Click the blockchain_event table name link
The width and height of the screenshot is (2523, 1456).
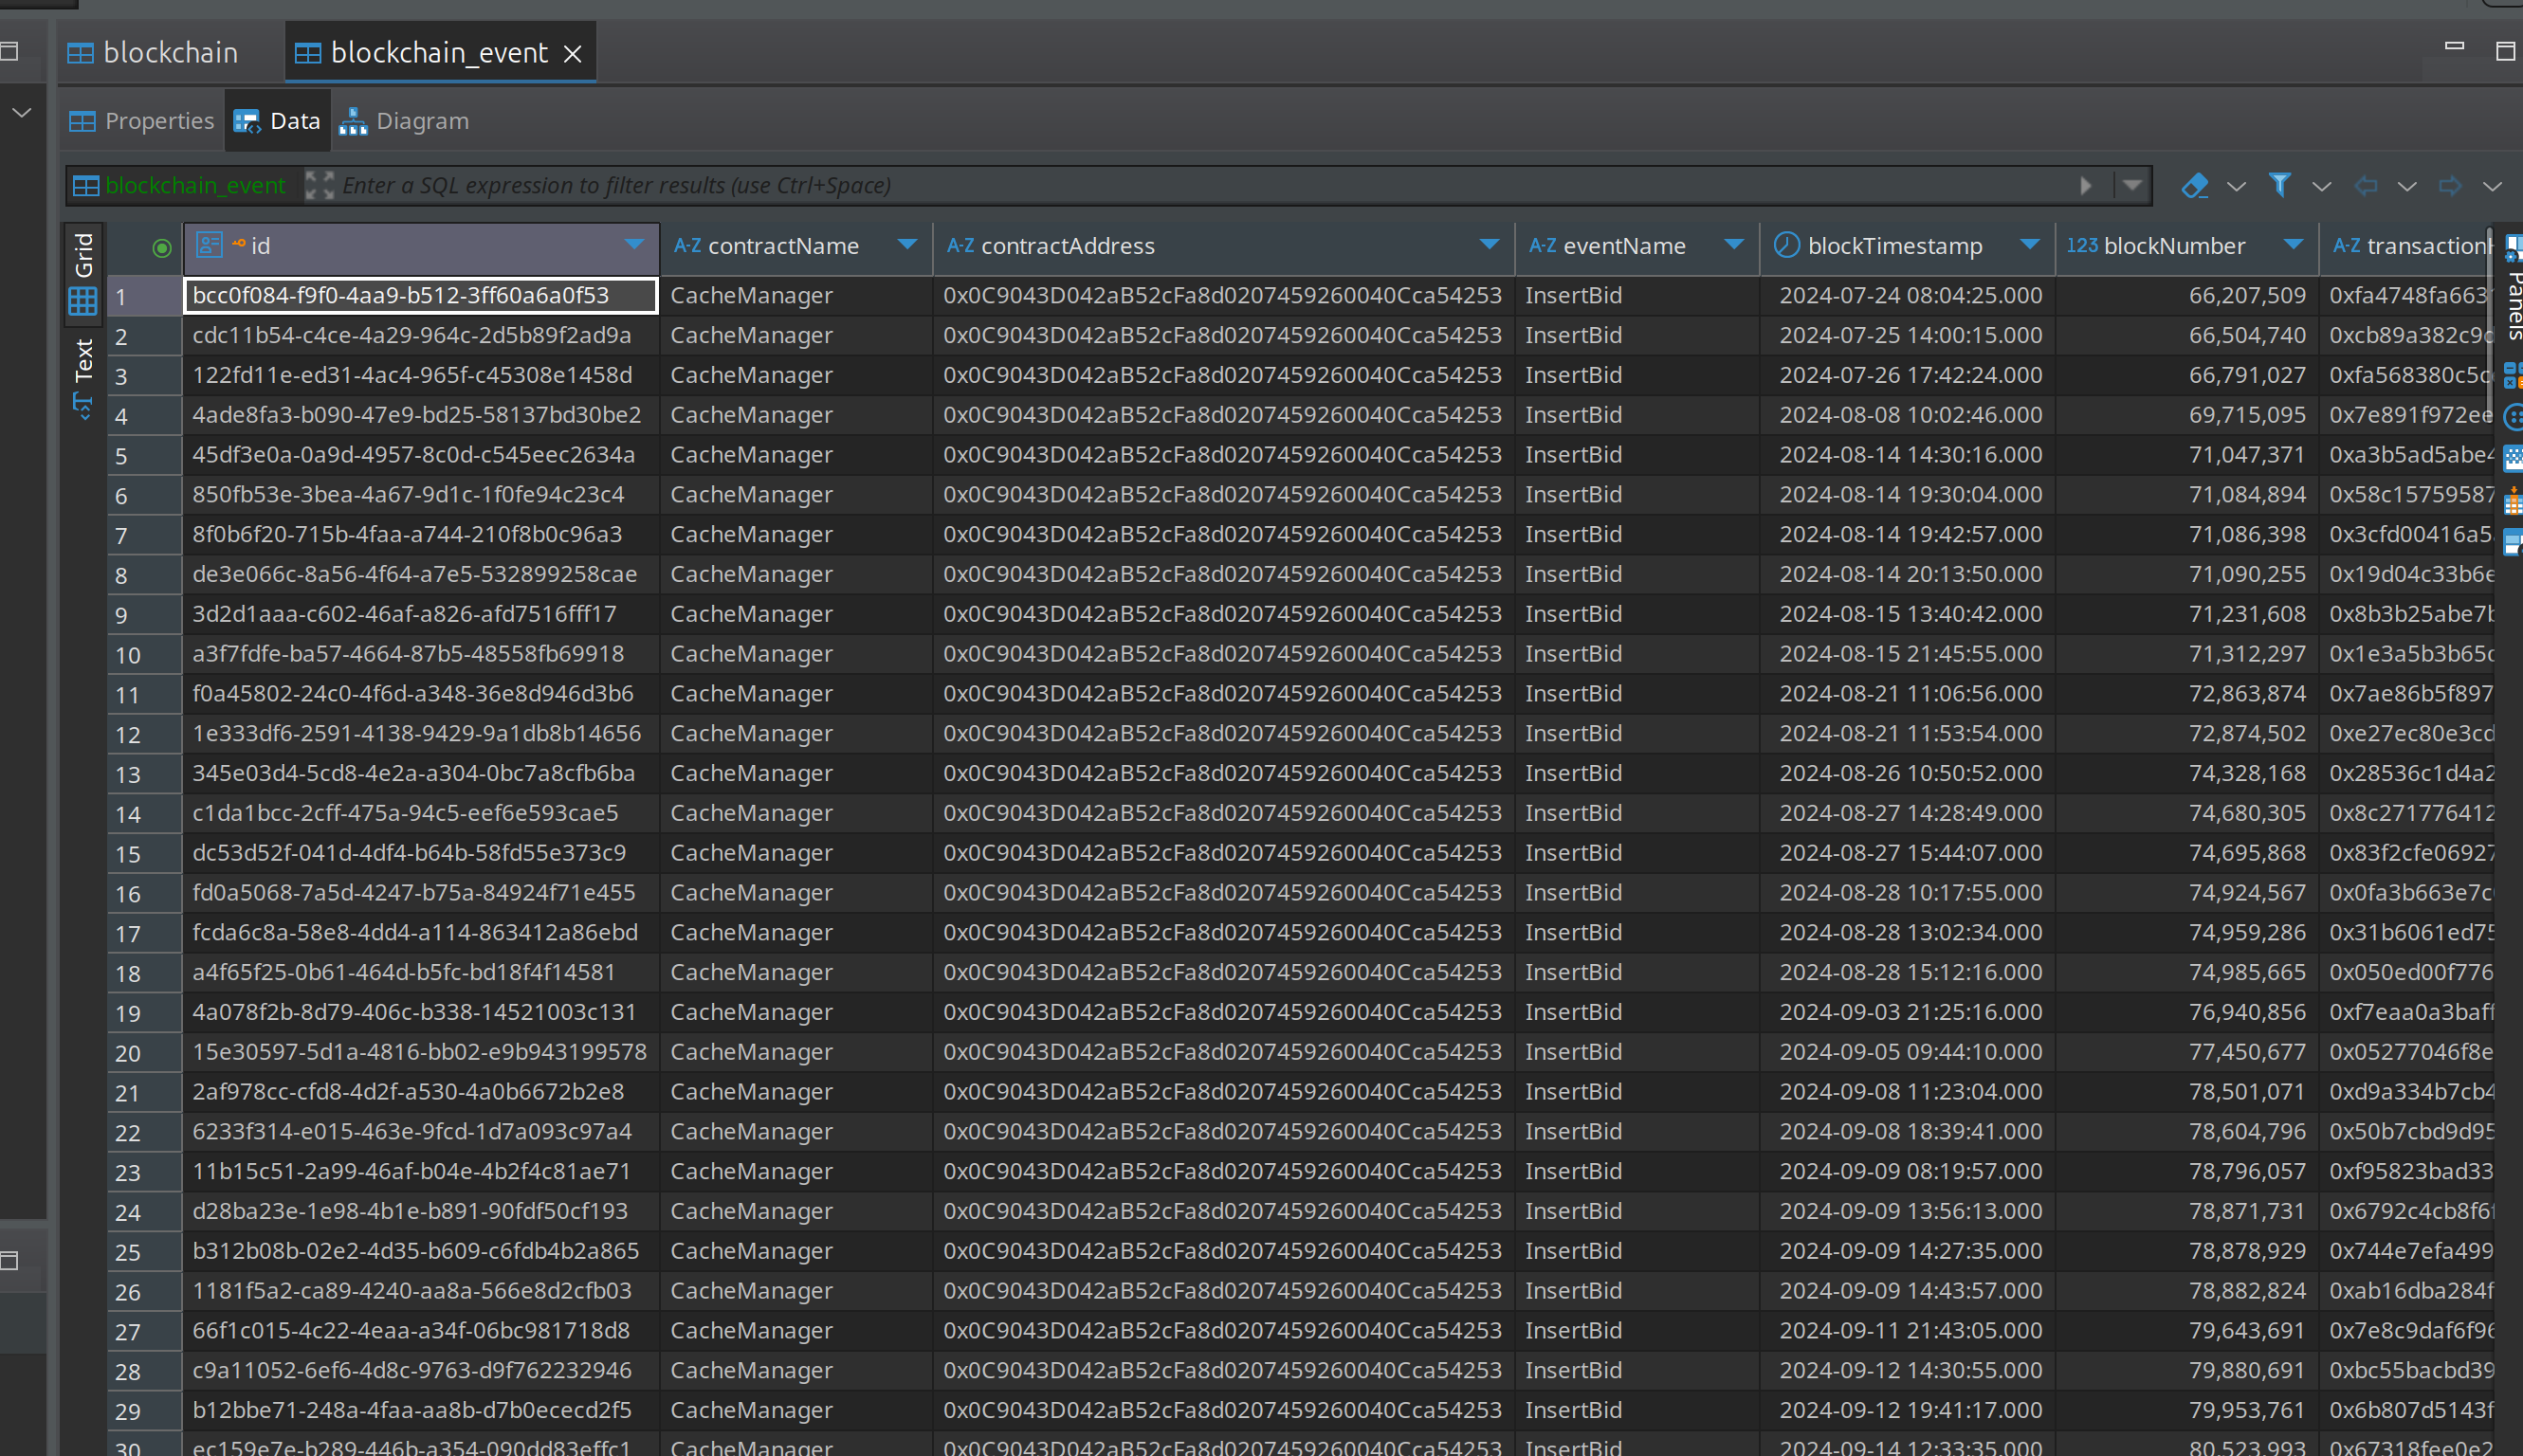tap(195, 186)
